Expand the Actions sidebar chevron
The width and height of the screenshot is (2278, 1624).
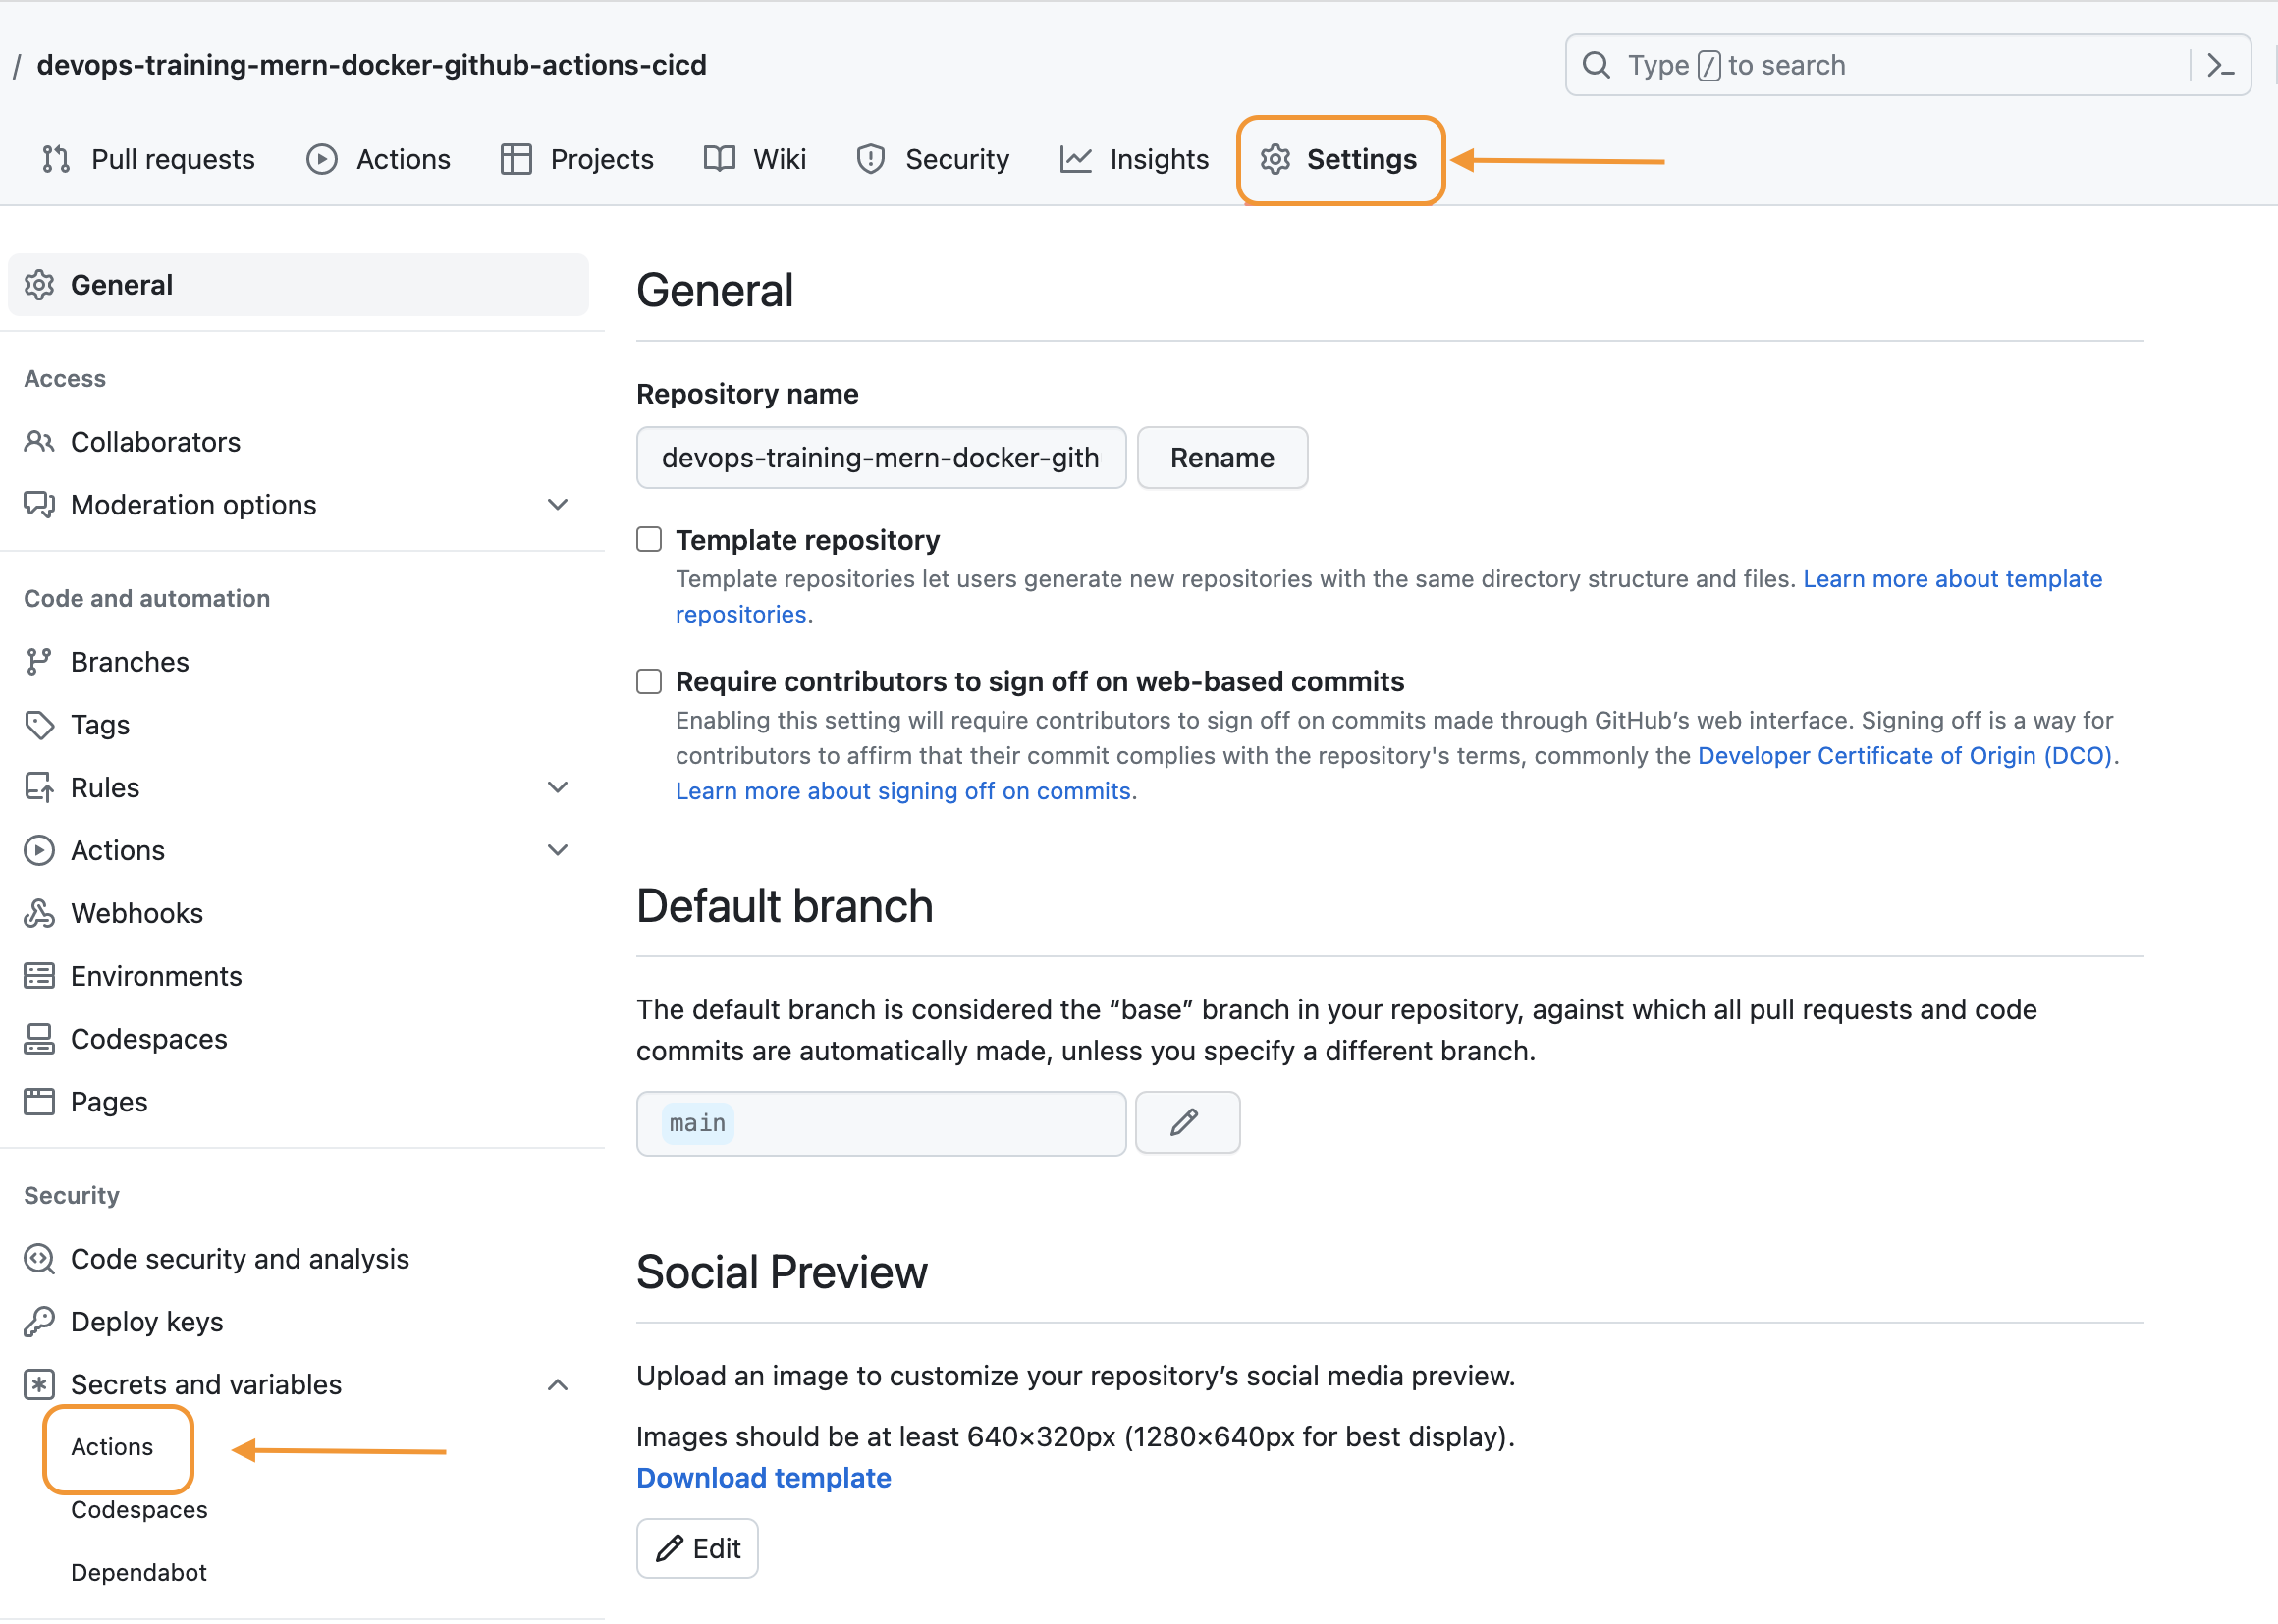coord(558,850)
